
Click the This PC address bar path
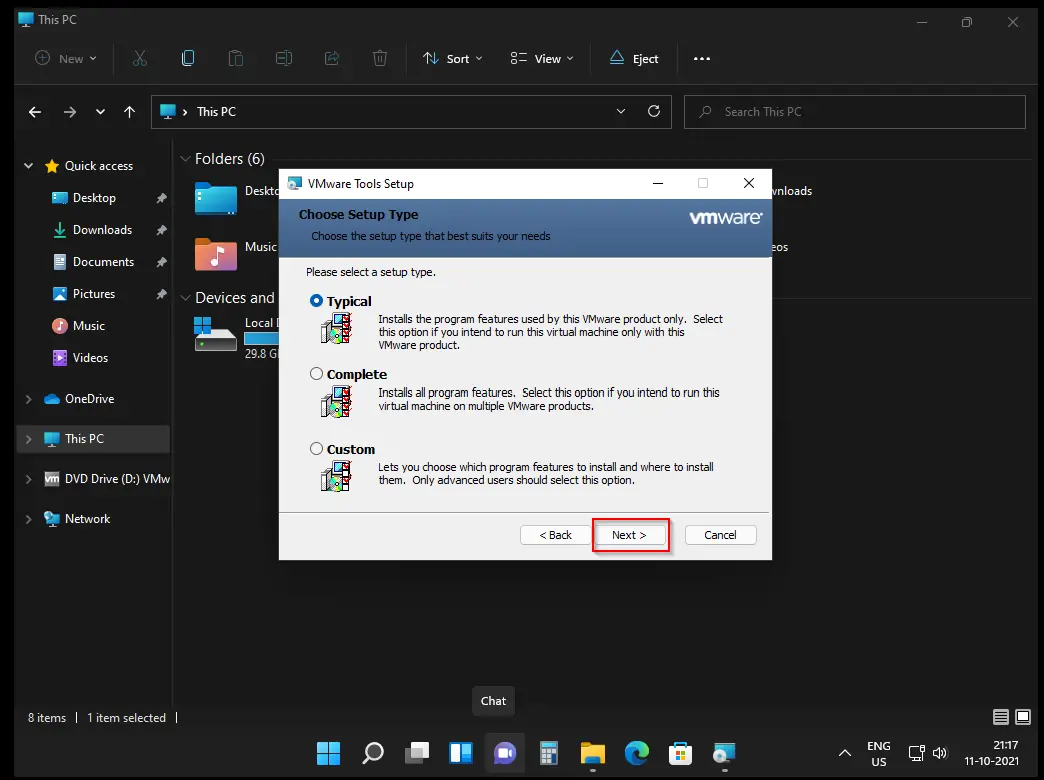pyautogui.click(x=216, y=112)
